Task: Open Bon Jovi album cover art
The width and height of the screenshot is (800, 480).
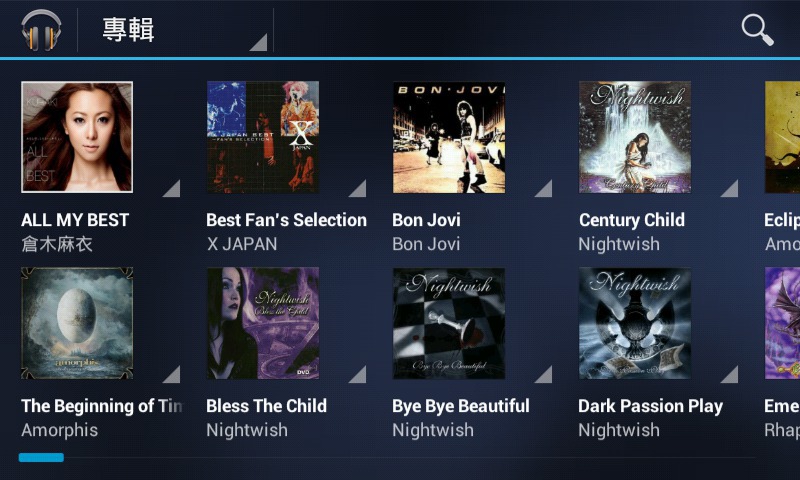Action: pyautogui.click(x=449, y=137)
